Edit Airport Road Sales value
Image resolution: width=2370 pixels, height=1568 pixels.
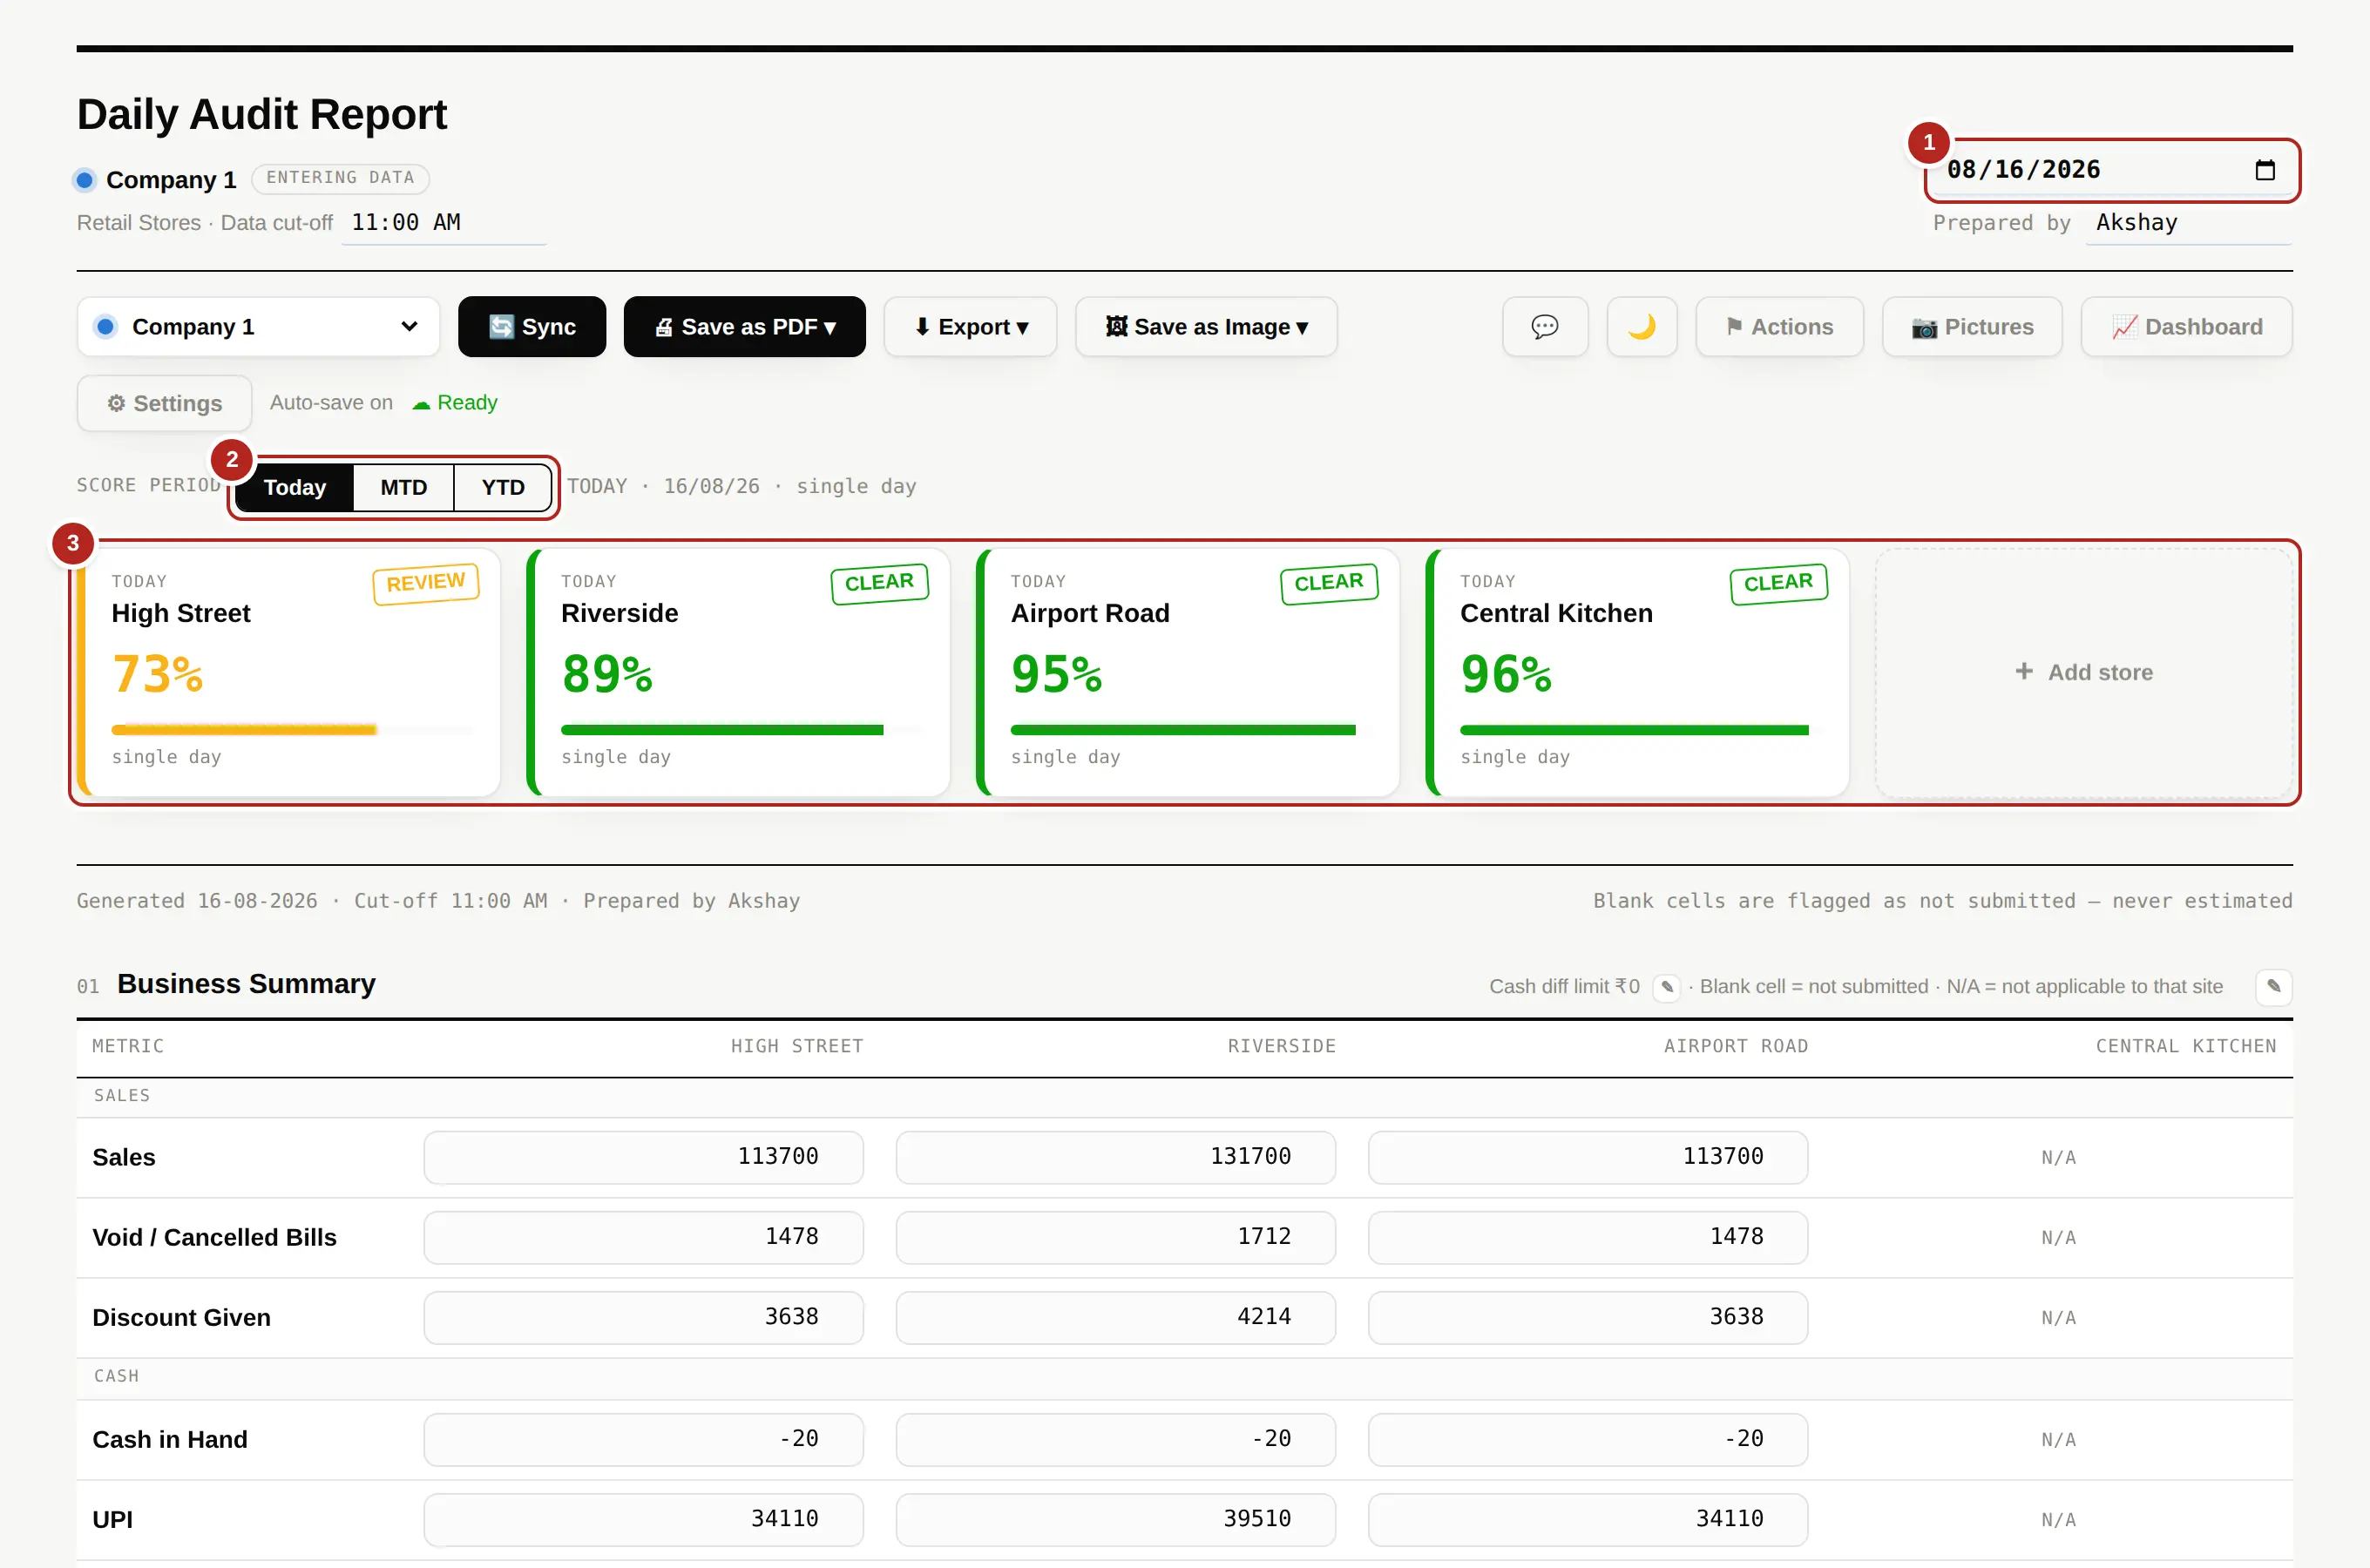point(1587,1157)
